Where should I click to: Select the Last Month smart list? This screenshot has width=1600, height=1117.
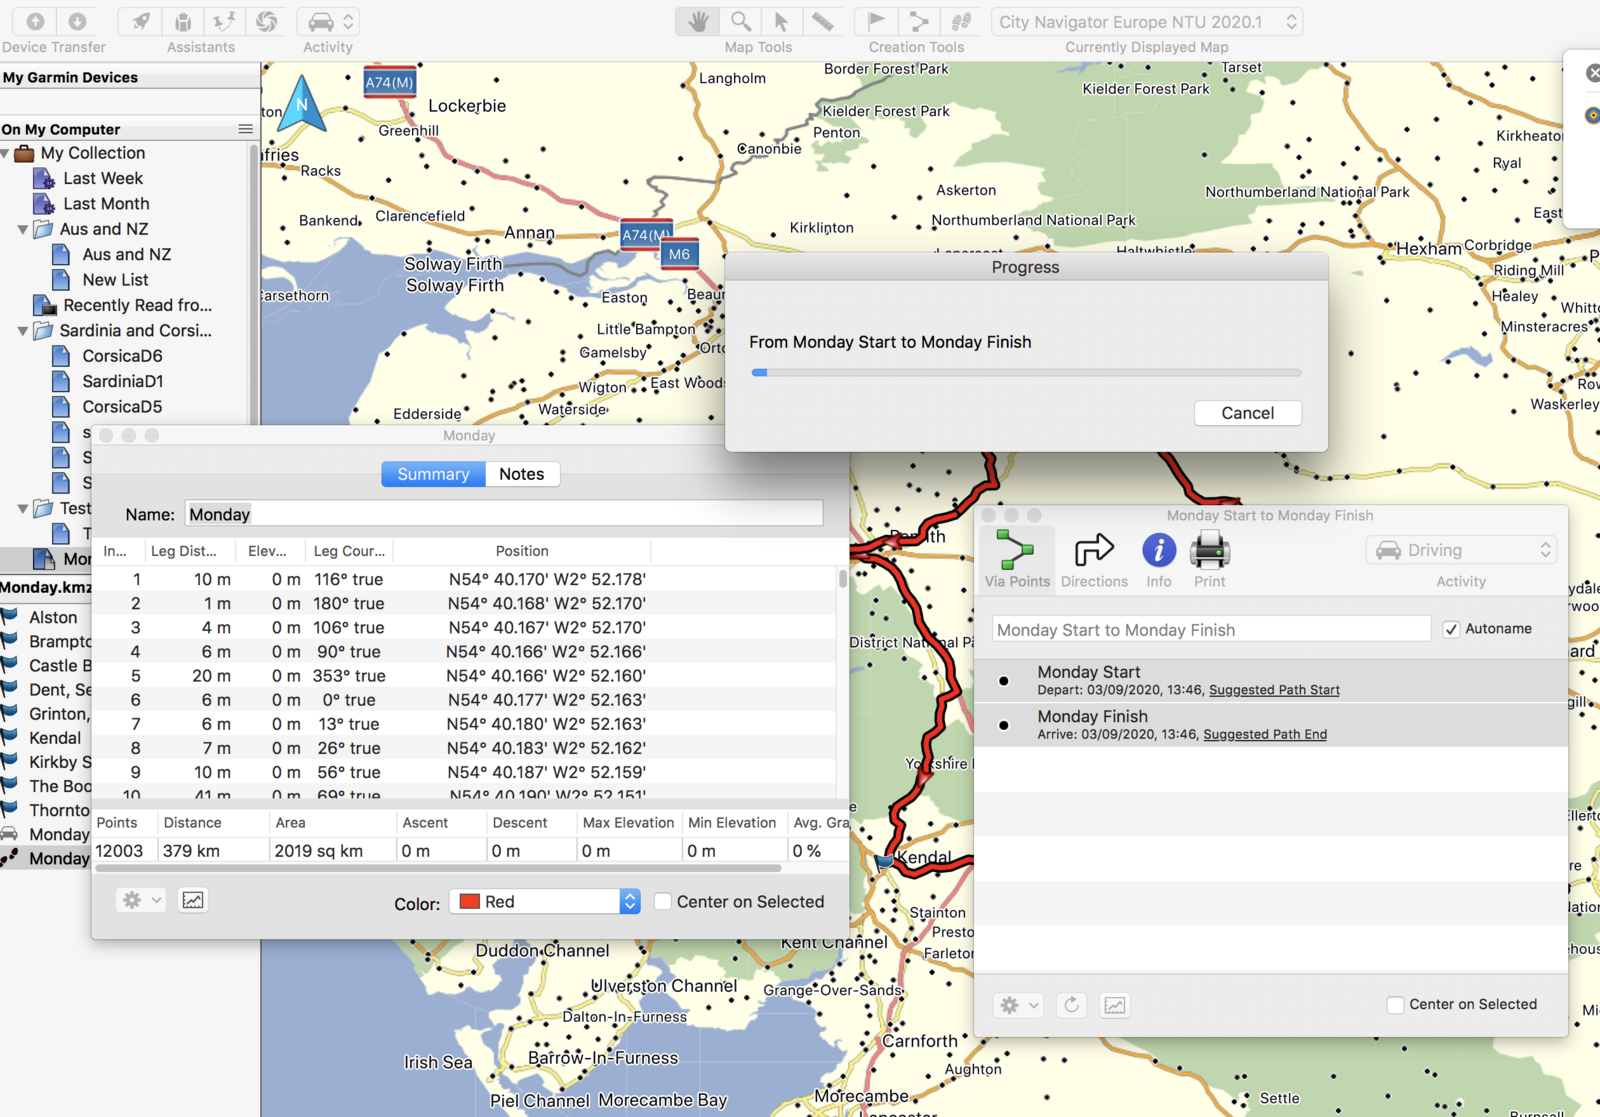(105, 203)
